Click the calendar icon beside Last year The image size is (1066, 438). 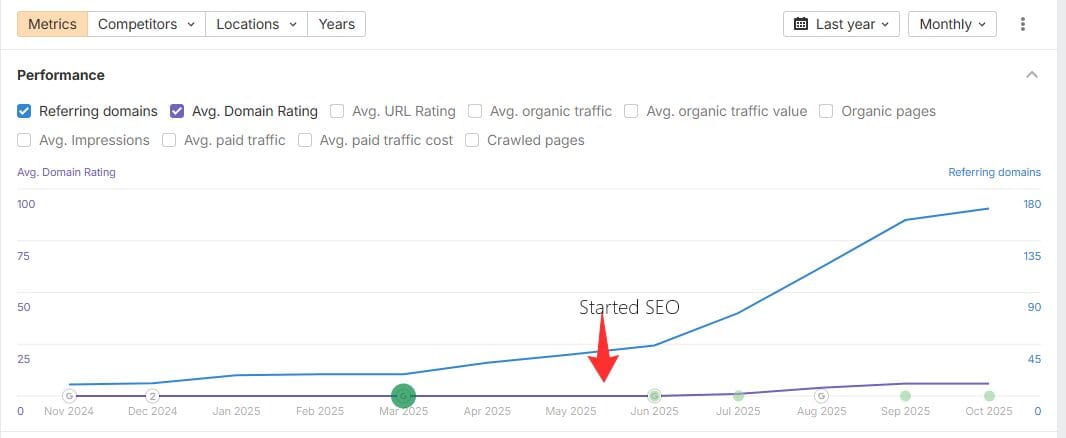point(801,24)
